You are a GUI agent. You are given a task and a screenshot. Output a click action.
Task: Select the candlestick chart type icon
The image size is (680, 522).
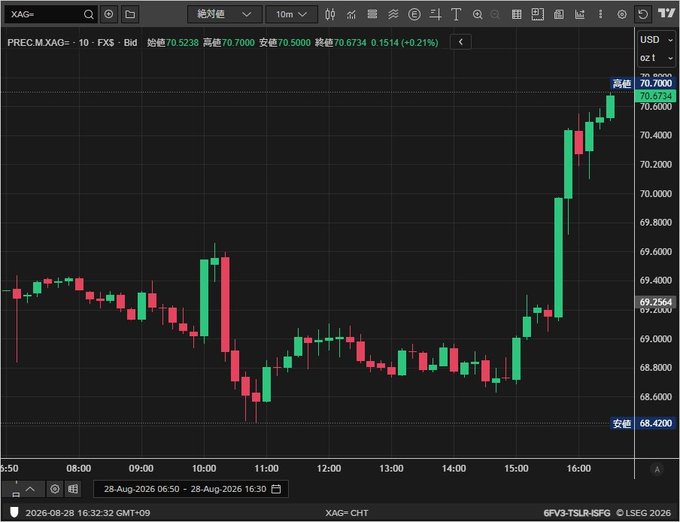pos(330,14)
